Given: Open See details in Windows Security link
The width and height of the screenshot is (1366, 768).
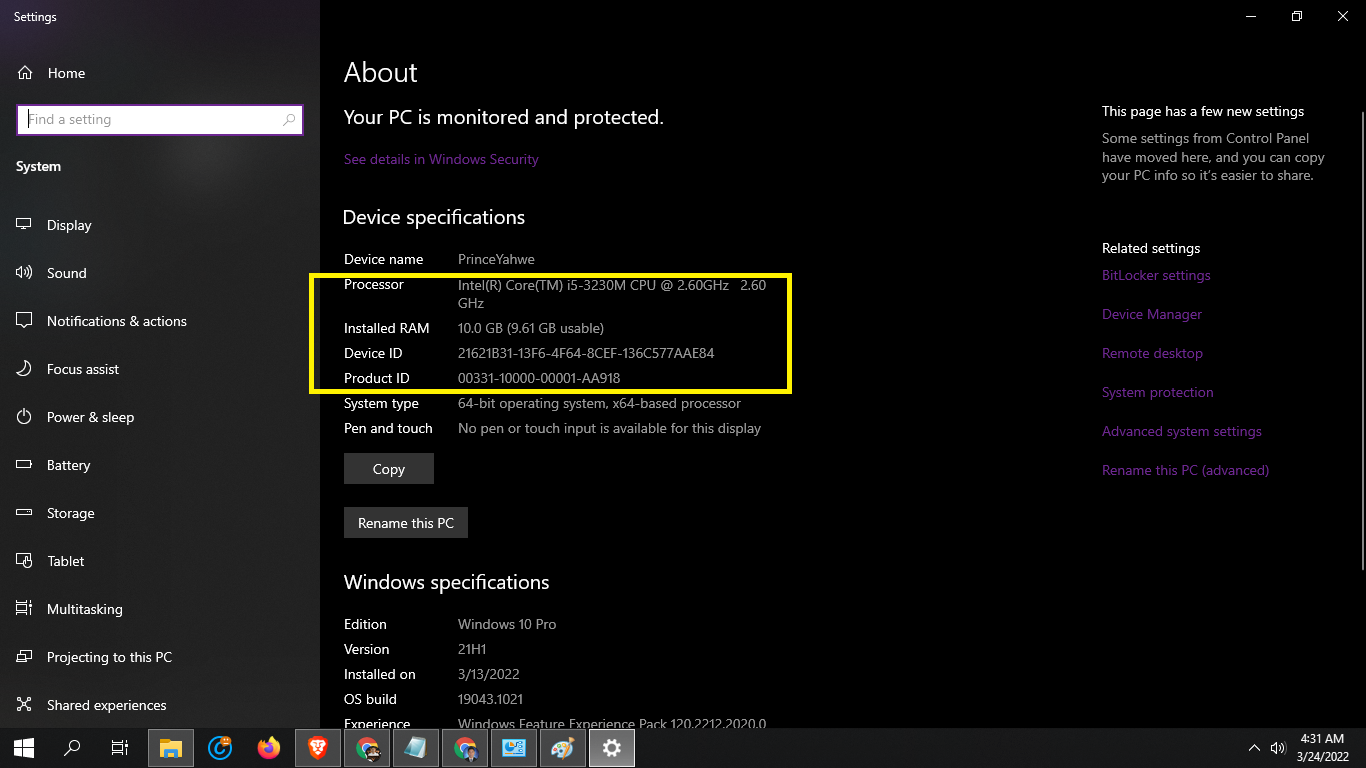Looking at the screenshot, I should coord(441,159).
